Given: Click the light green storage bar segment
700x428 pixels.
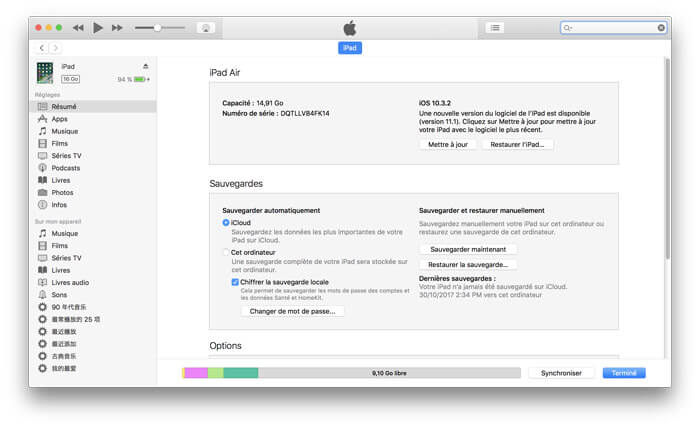Looking at the screenshot, I should (x=216, y=373).
